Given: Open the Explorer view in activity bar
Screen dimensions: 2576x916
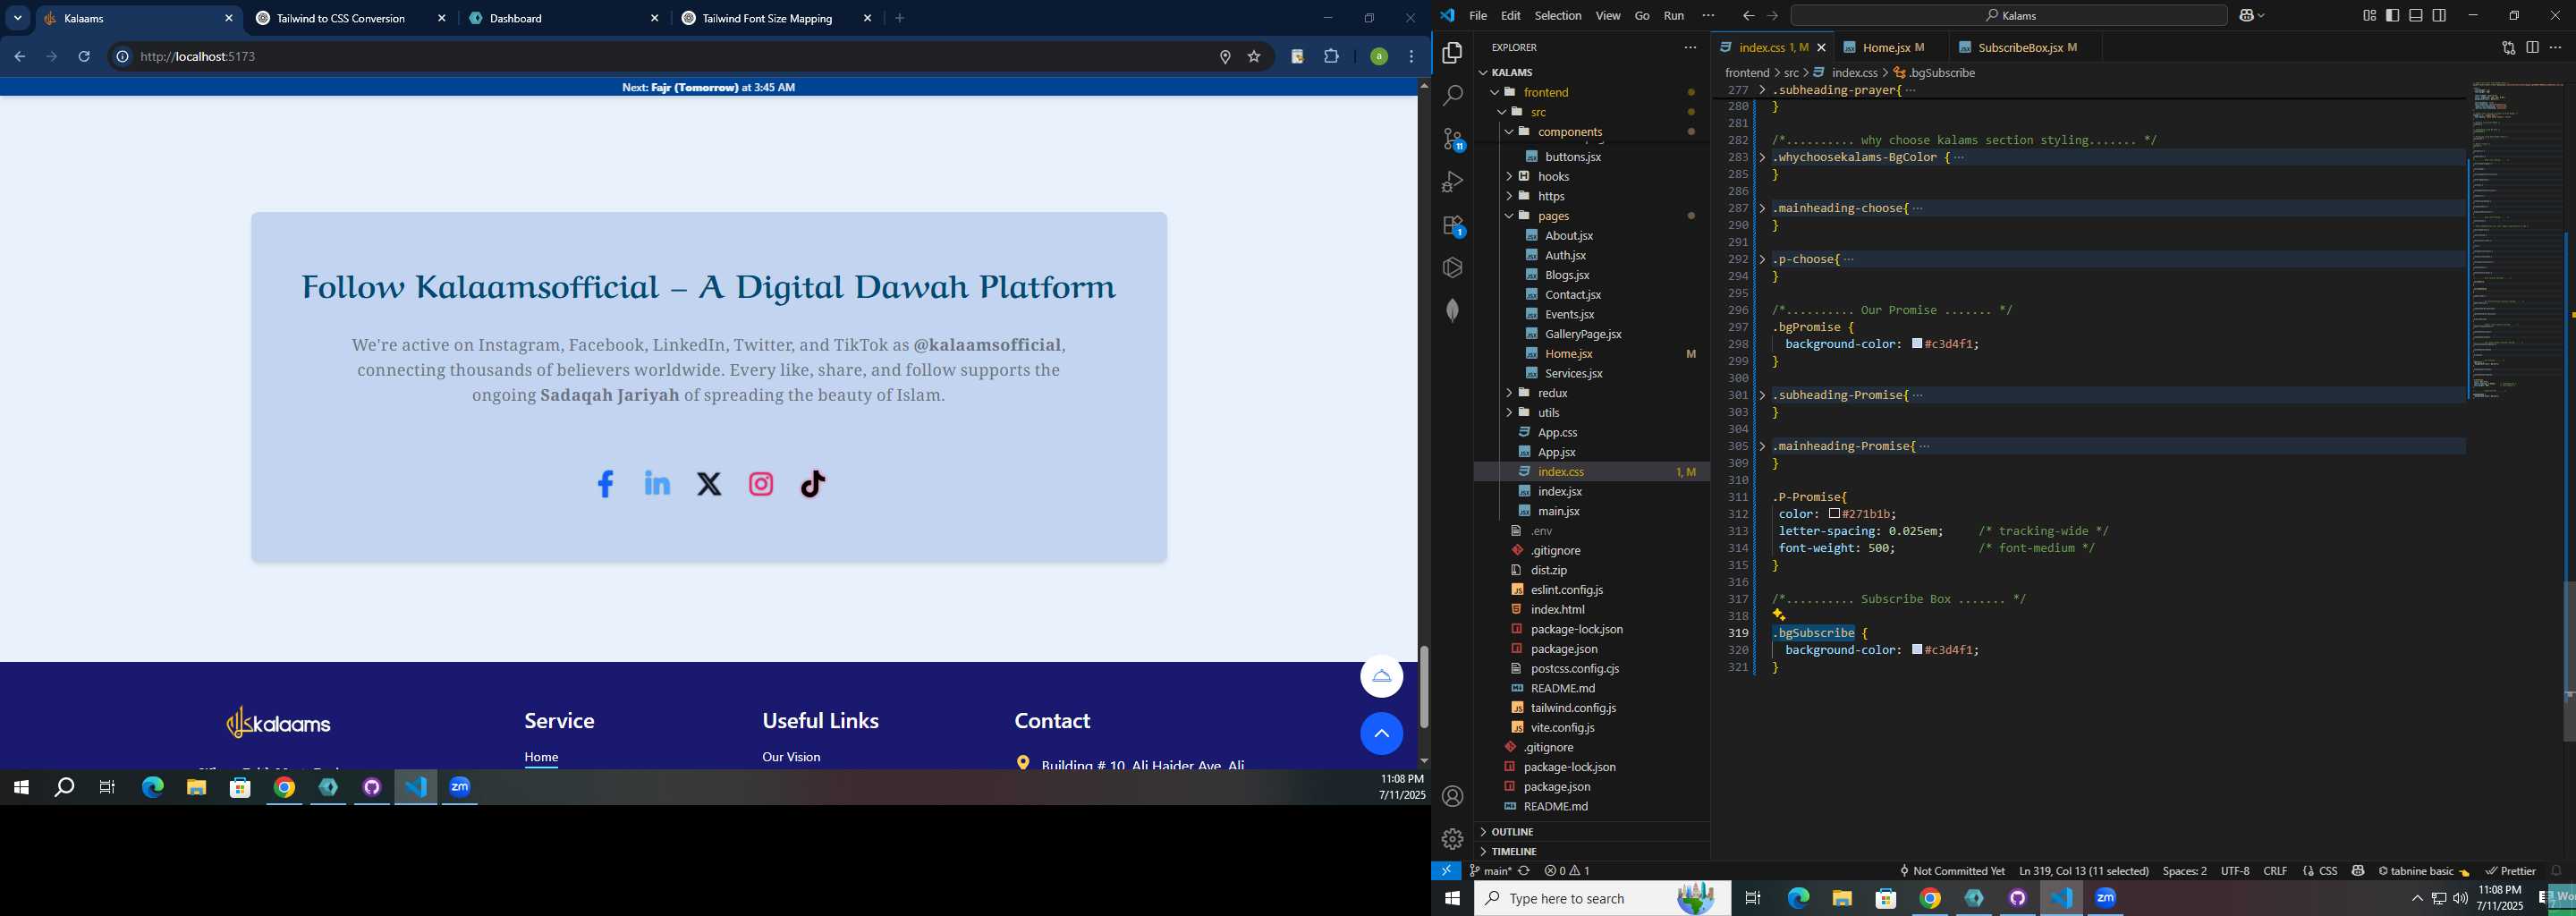Looking at the screenshot, I should click(1452, 53).
